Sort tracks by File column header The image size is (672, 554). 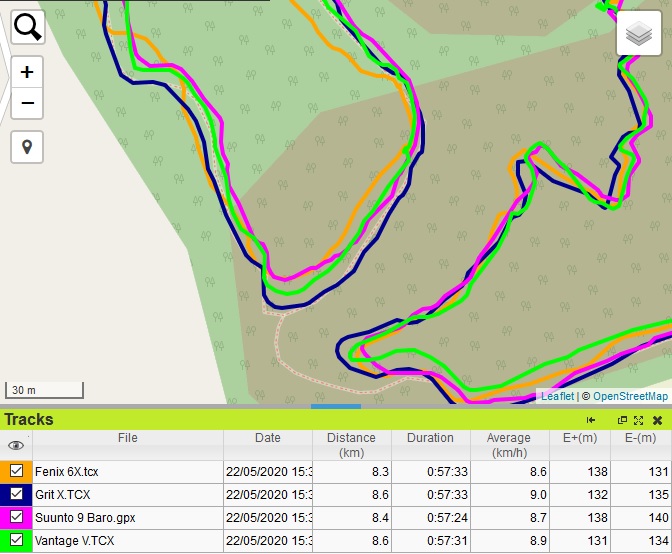[x=127, y=438]
